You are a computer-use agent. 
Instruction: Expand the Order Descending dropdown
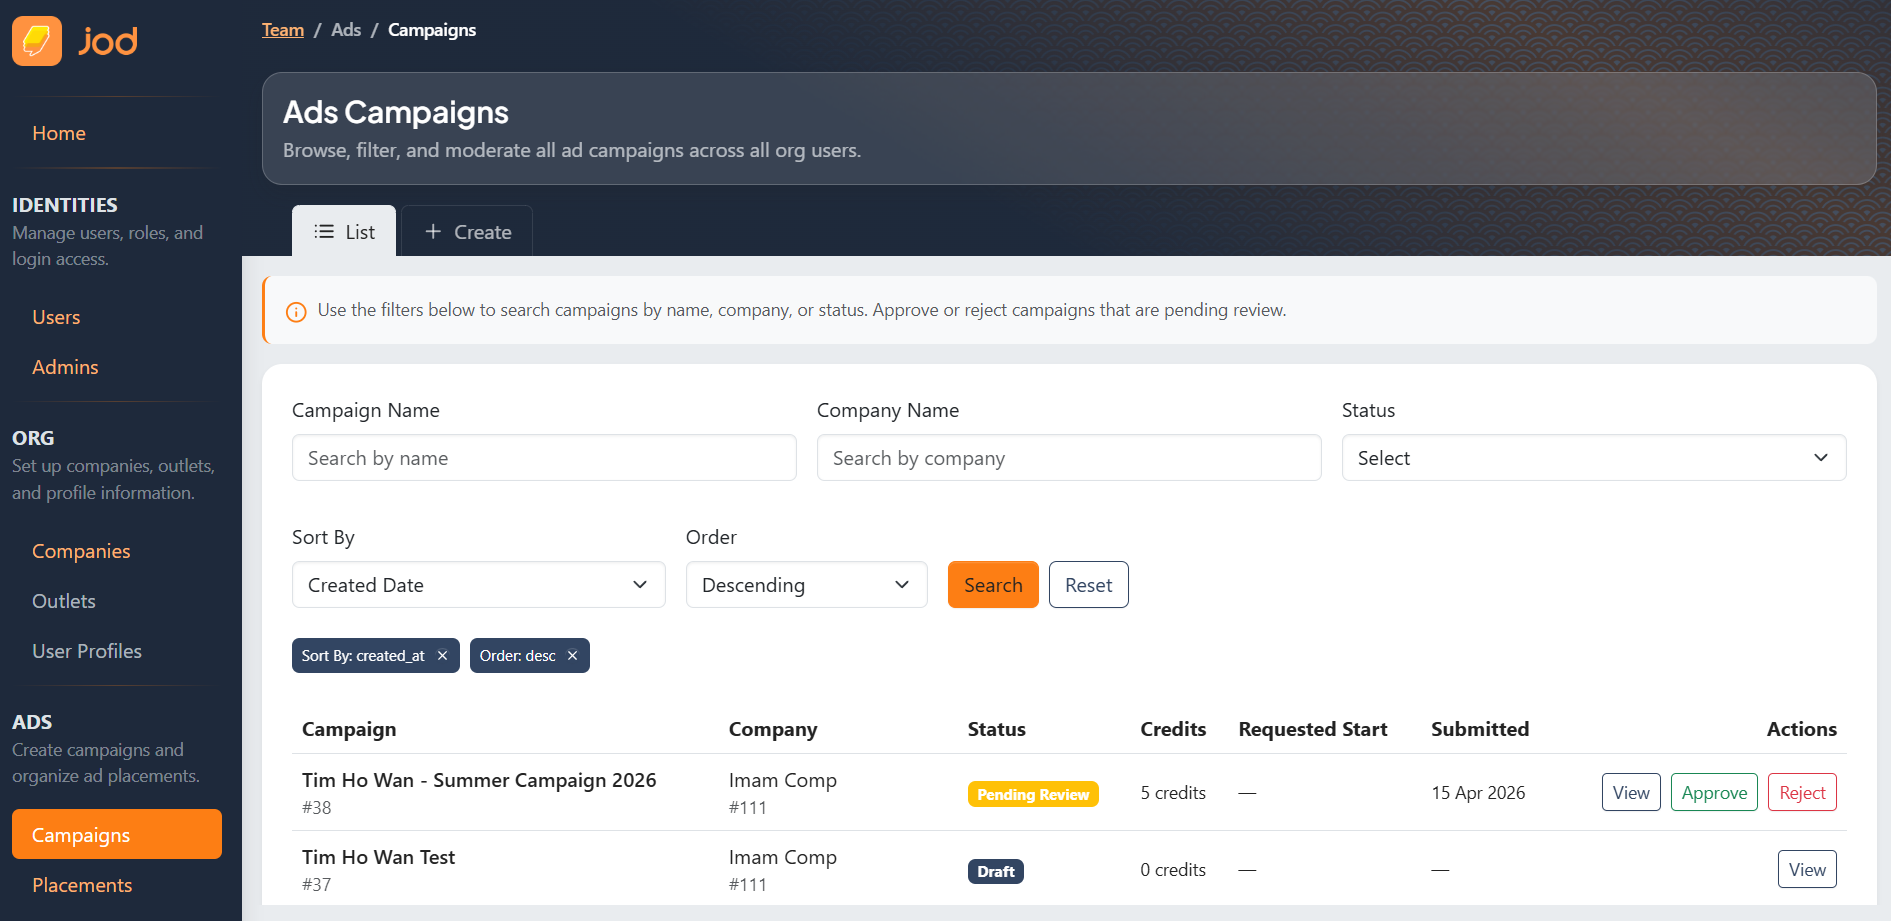[x=807, y=585]
